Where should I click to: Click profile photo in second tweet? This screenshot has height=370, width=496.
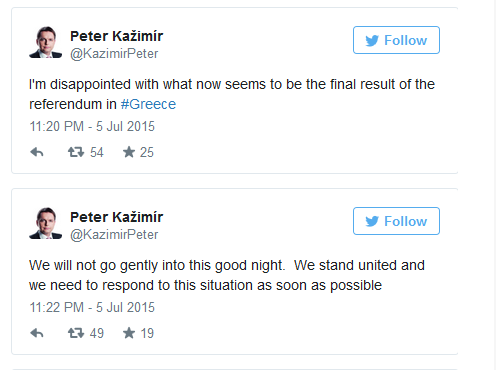(46, 223)
